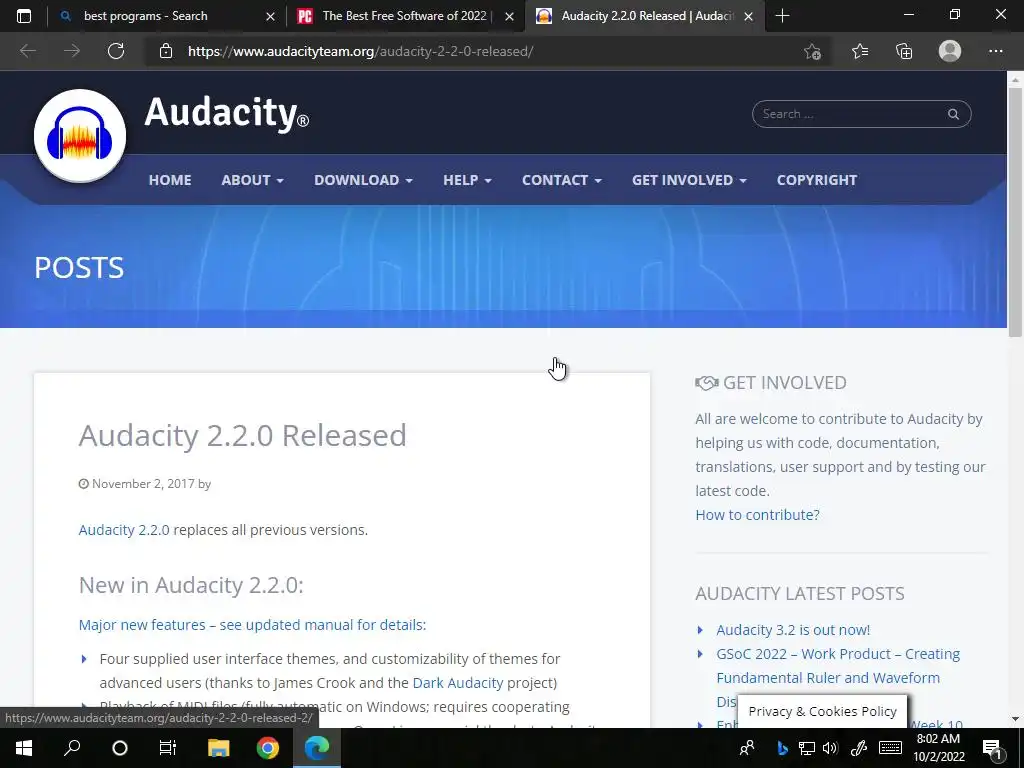Open Cortana circle icon
This screenshot has width=1024, height=768.
(x=120, y=748)
